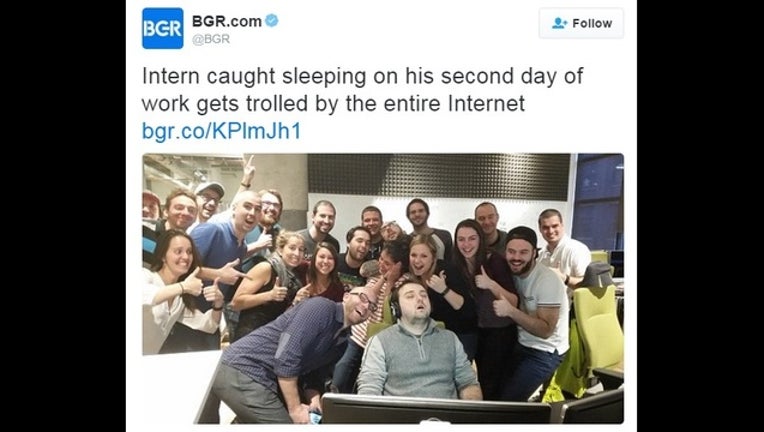Open the BGR.com display name profile
This screenshot has width=764, height=432.
pyautogui.click(x=227, y=21)
